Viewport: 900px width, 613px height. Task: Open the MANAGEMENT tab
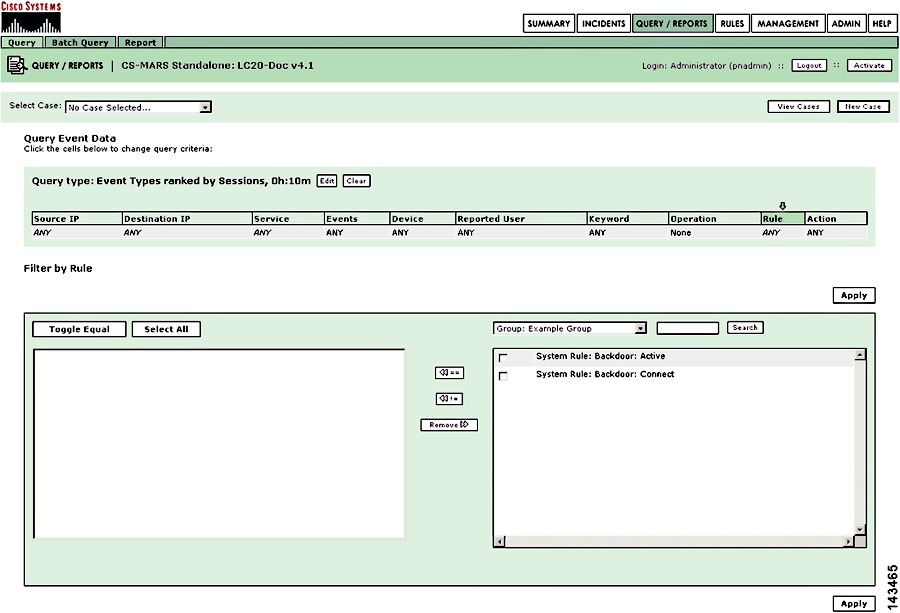[788, 24]
